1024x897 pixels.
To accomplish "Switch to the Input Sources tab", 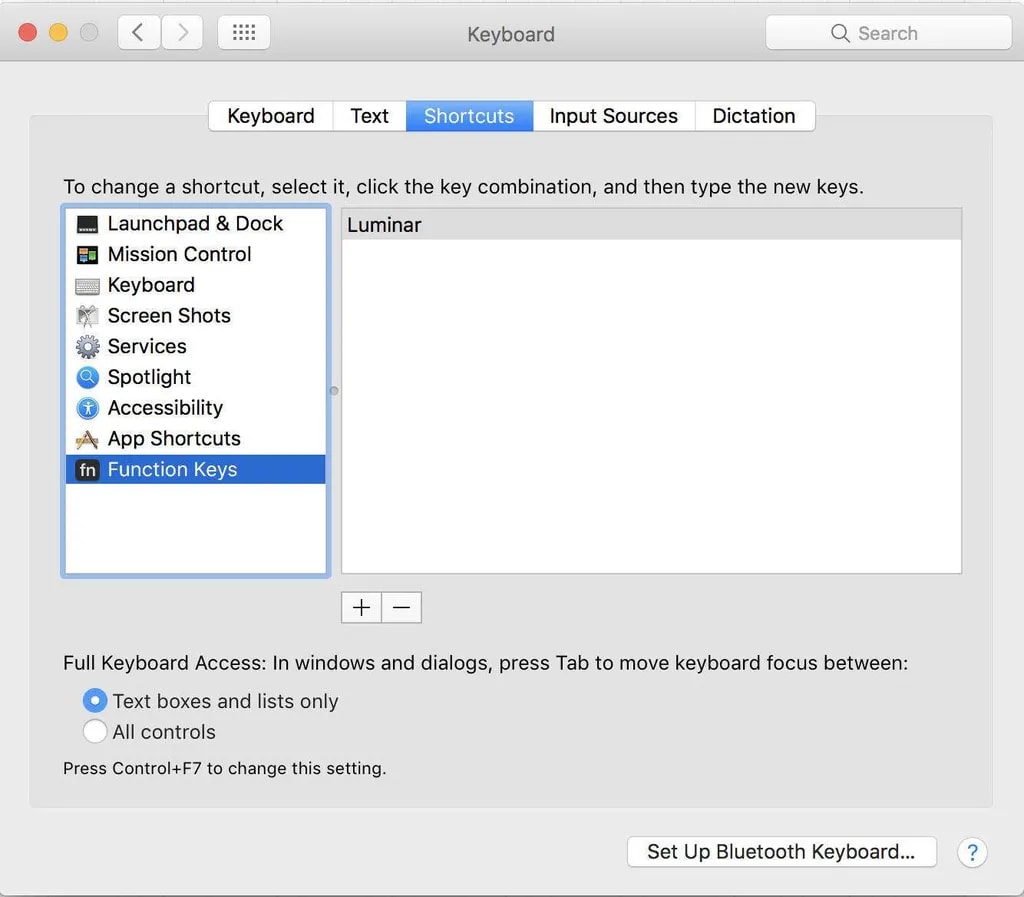I will (x=613, y=116).
